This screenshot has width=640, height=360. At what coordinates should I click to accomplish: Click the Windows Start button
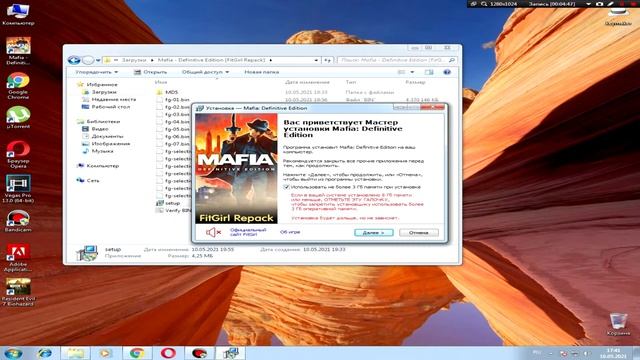[13, 353]
